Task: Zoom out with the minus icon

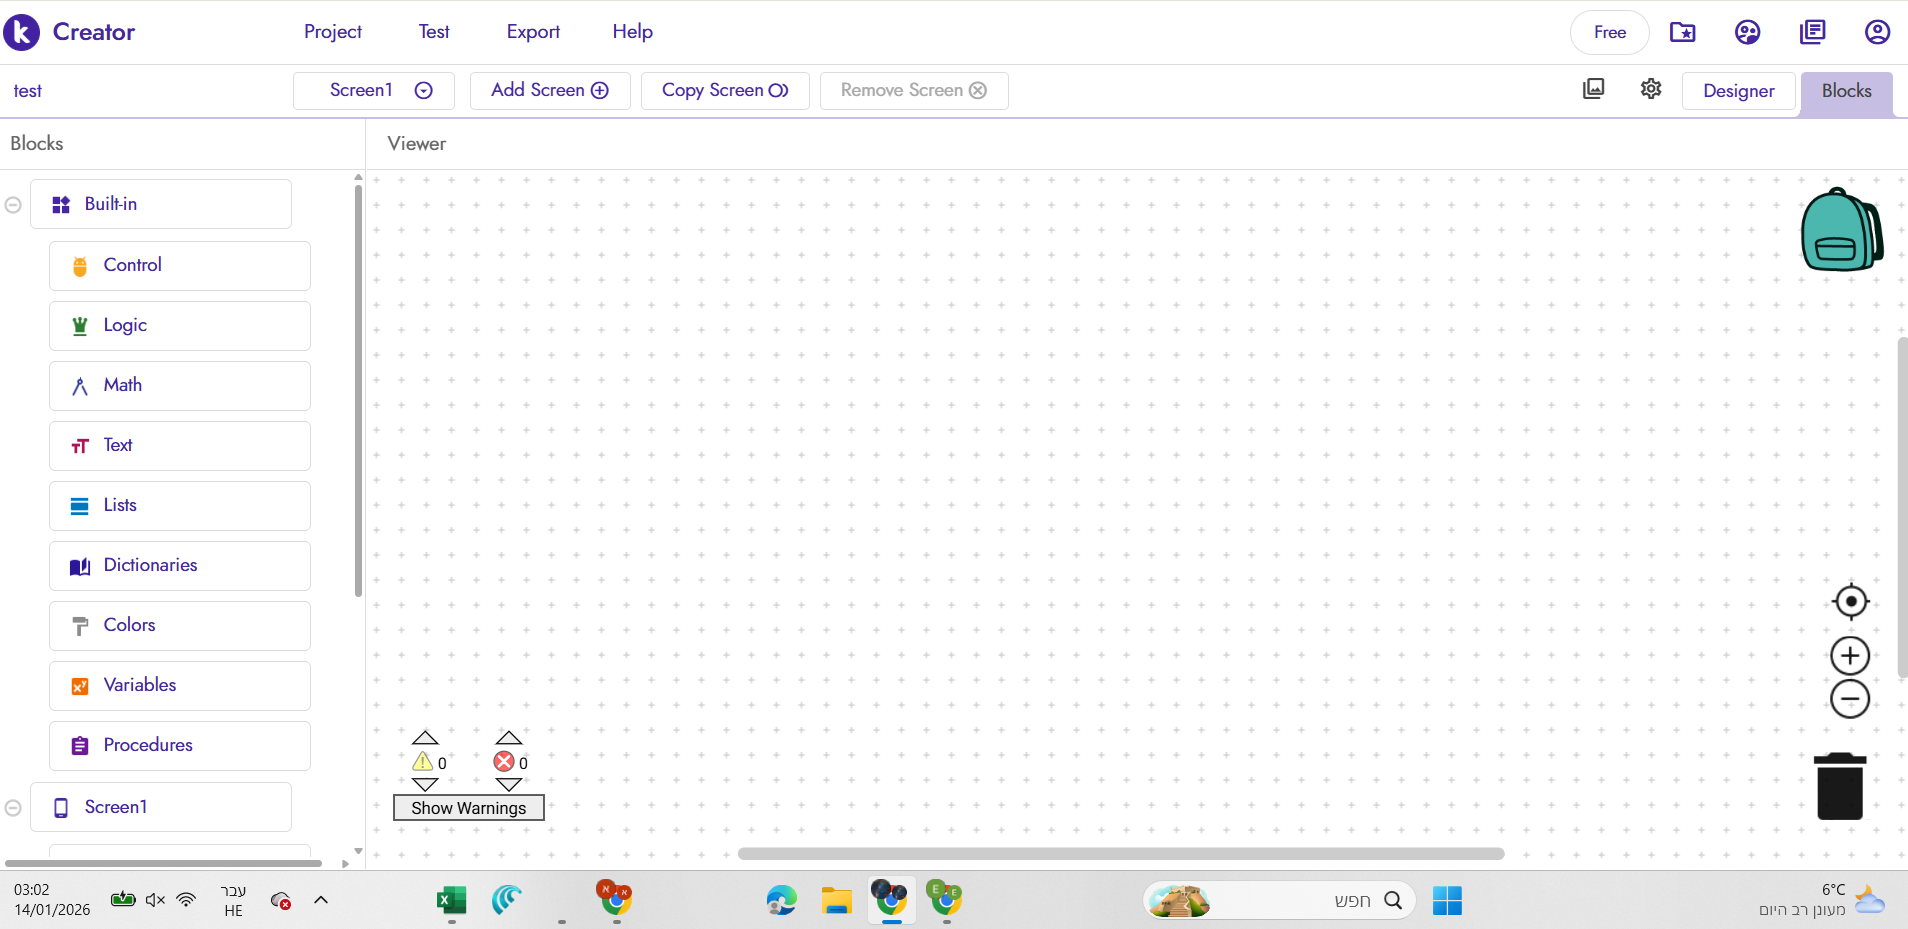Action: 1850,699
